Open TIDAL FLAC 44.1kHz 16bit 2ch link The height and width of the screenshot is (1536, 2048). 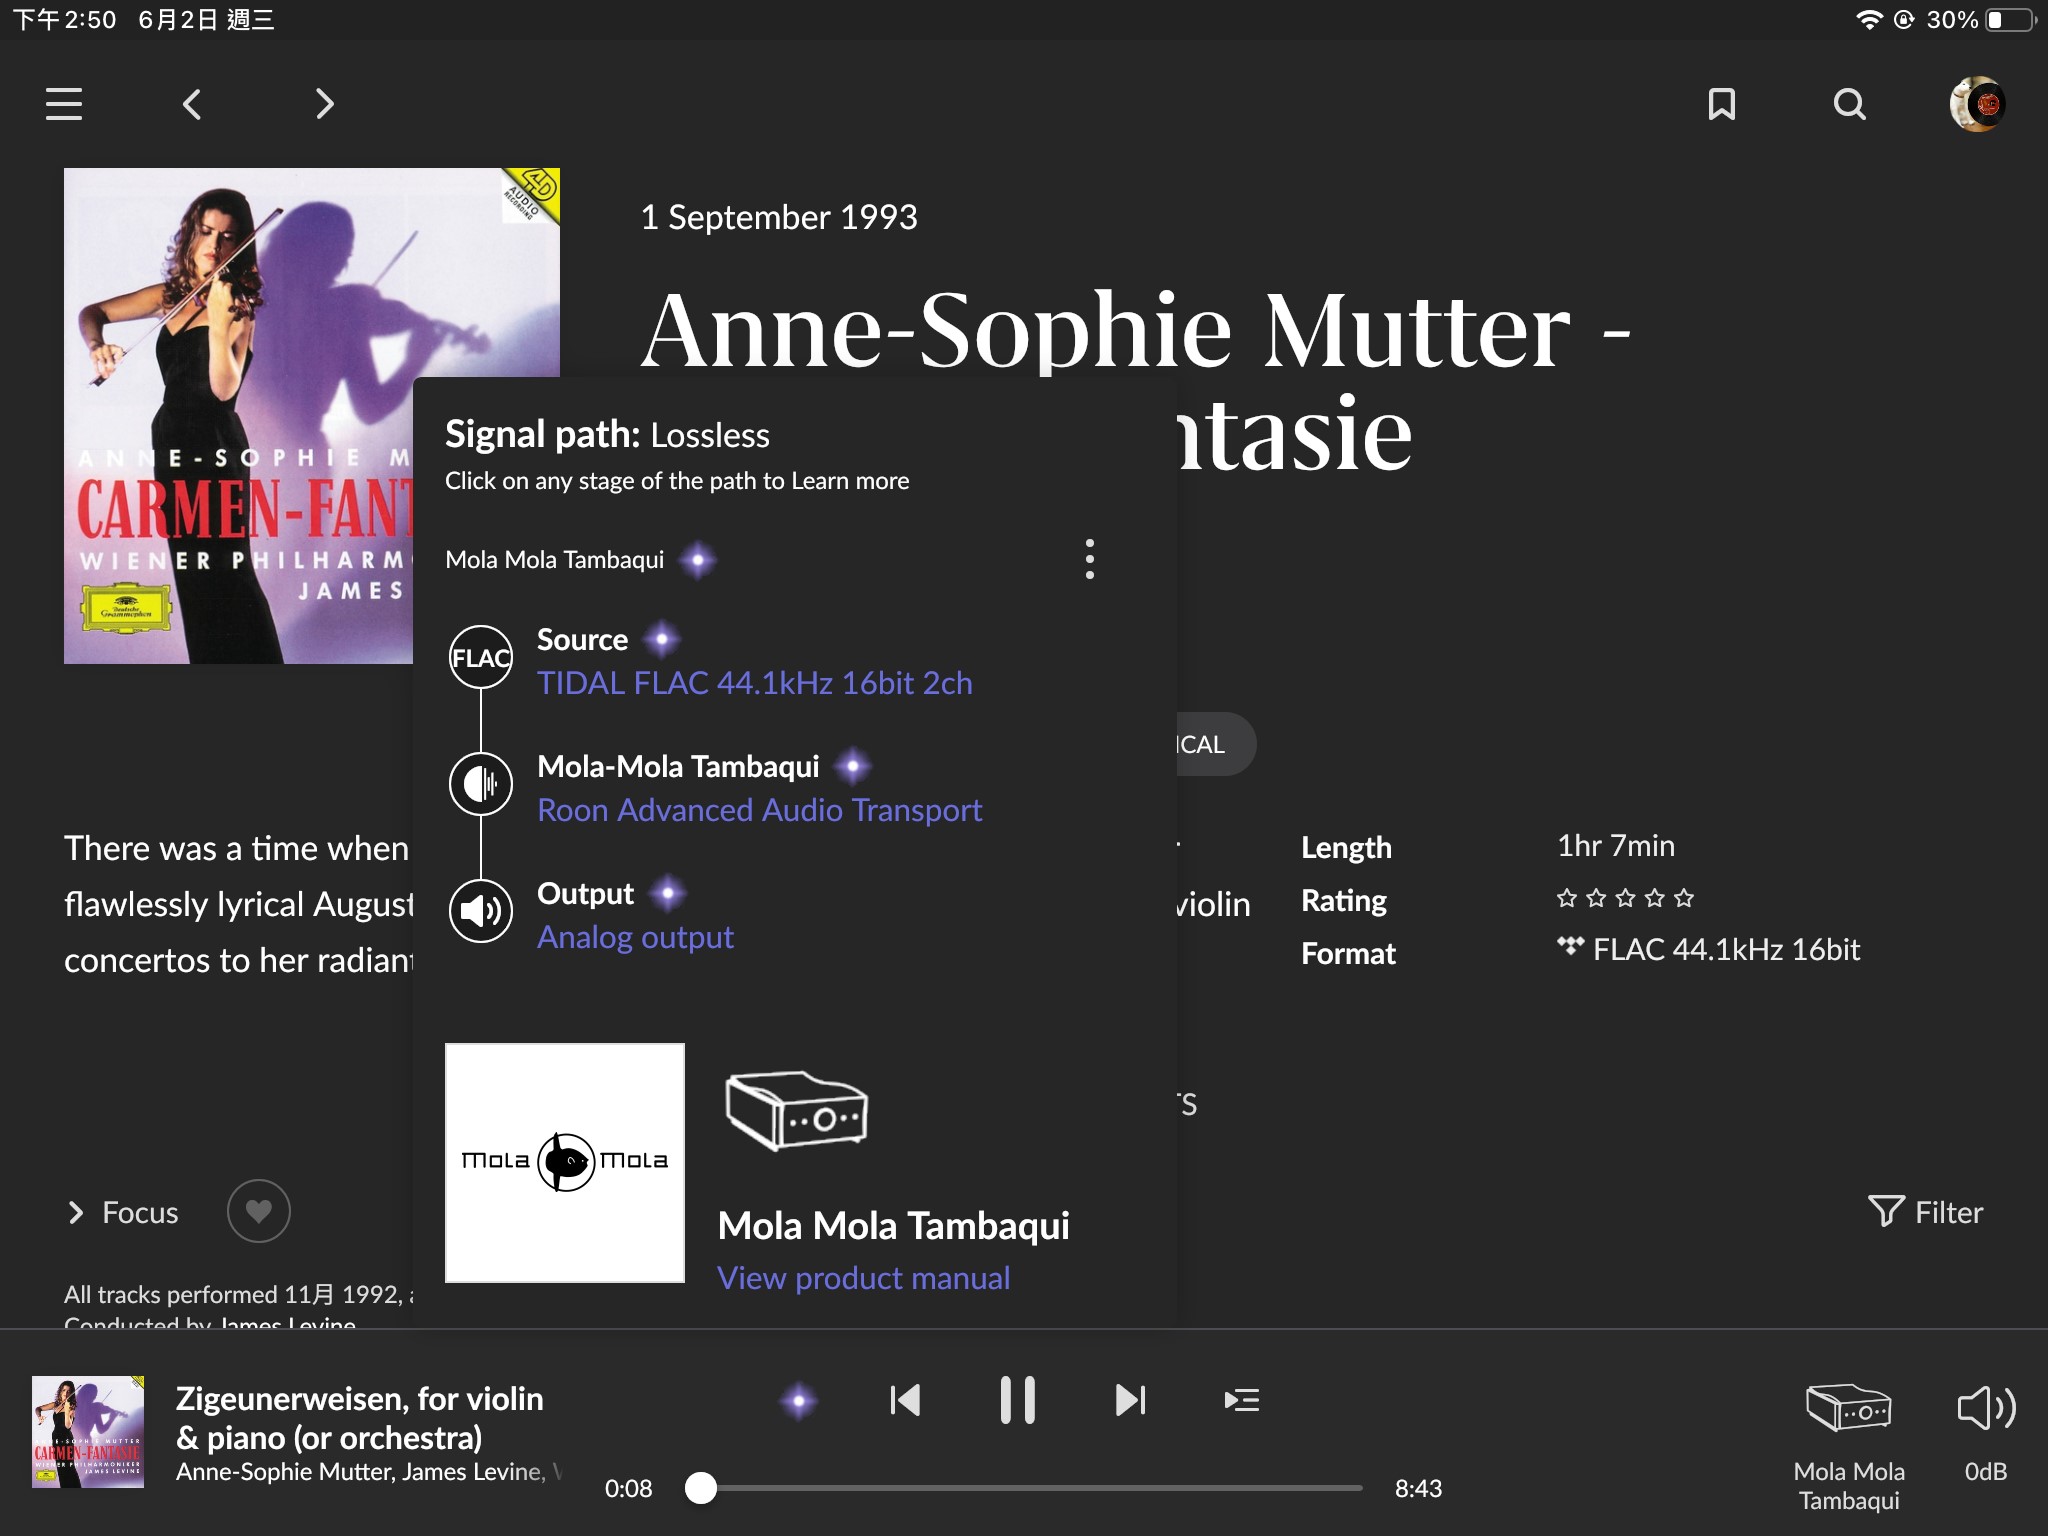tap(755, 683)
